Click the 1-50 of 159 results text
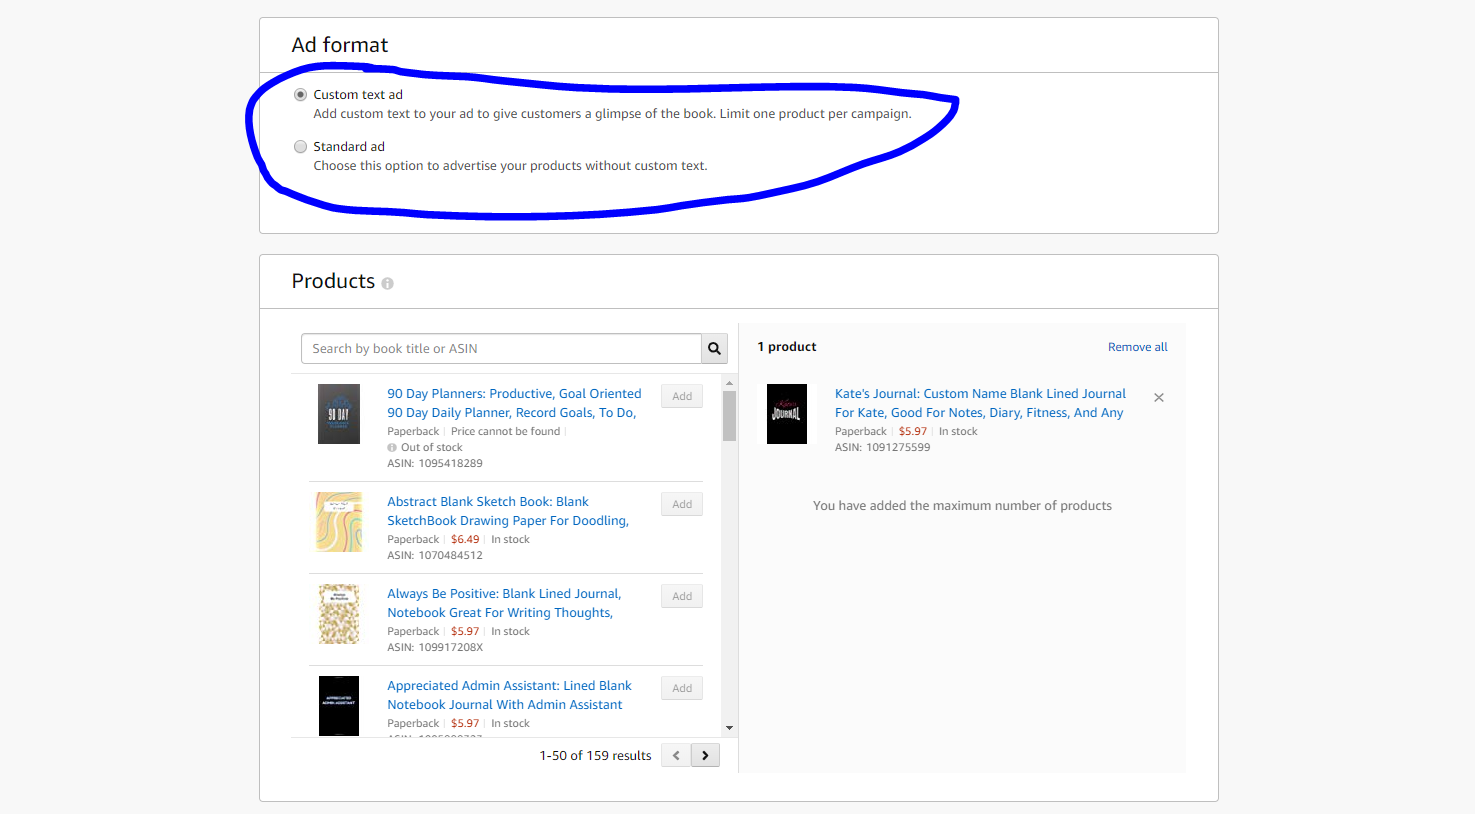 point(595,756)
